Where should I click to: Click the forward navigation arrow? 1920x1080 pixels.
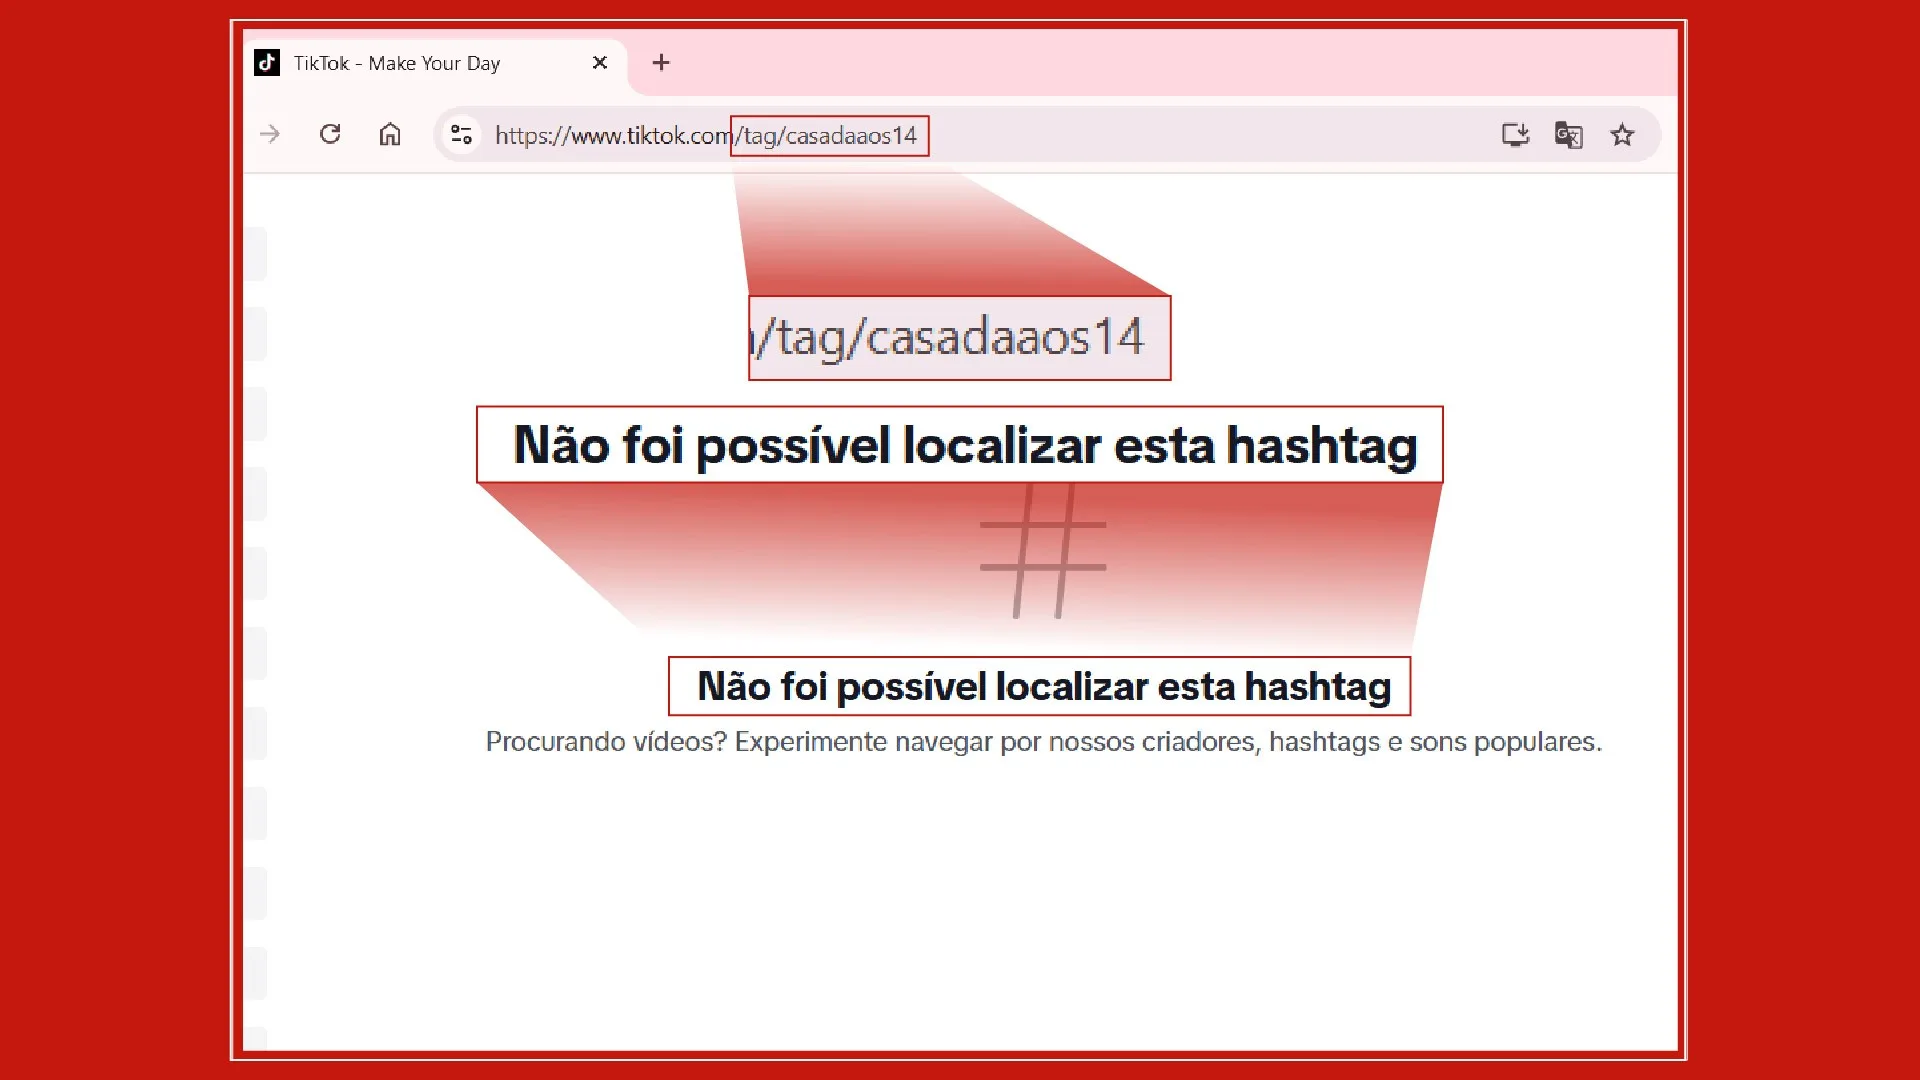pos(269,134)
